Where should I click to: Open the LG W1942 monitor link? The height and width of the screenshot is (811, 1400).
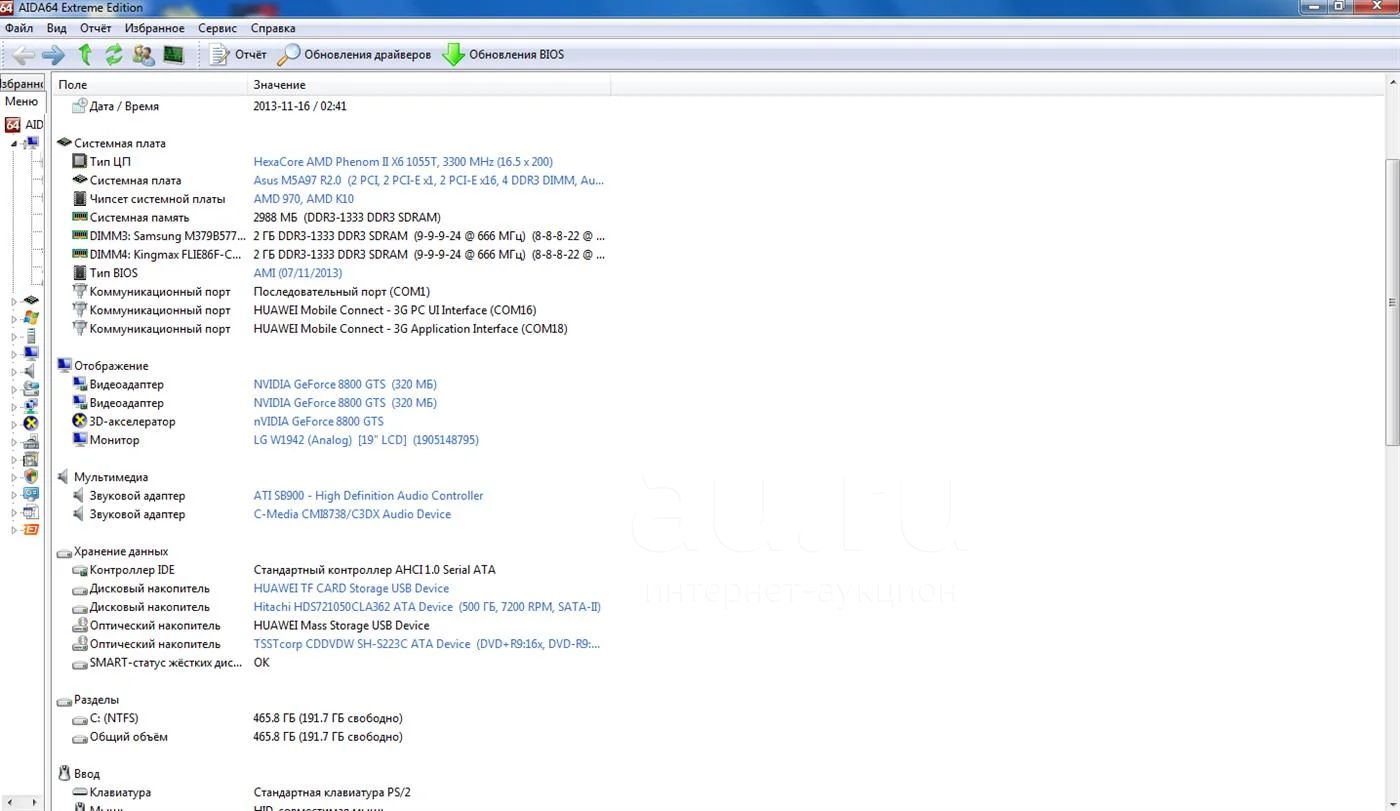pos(366,440)
